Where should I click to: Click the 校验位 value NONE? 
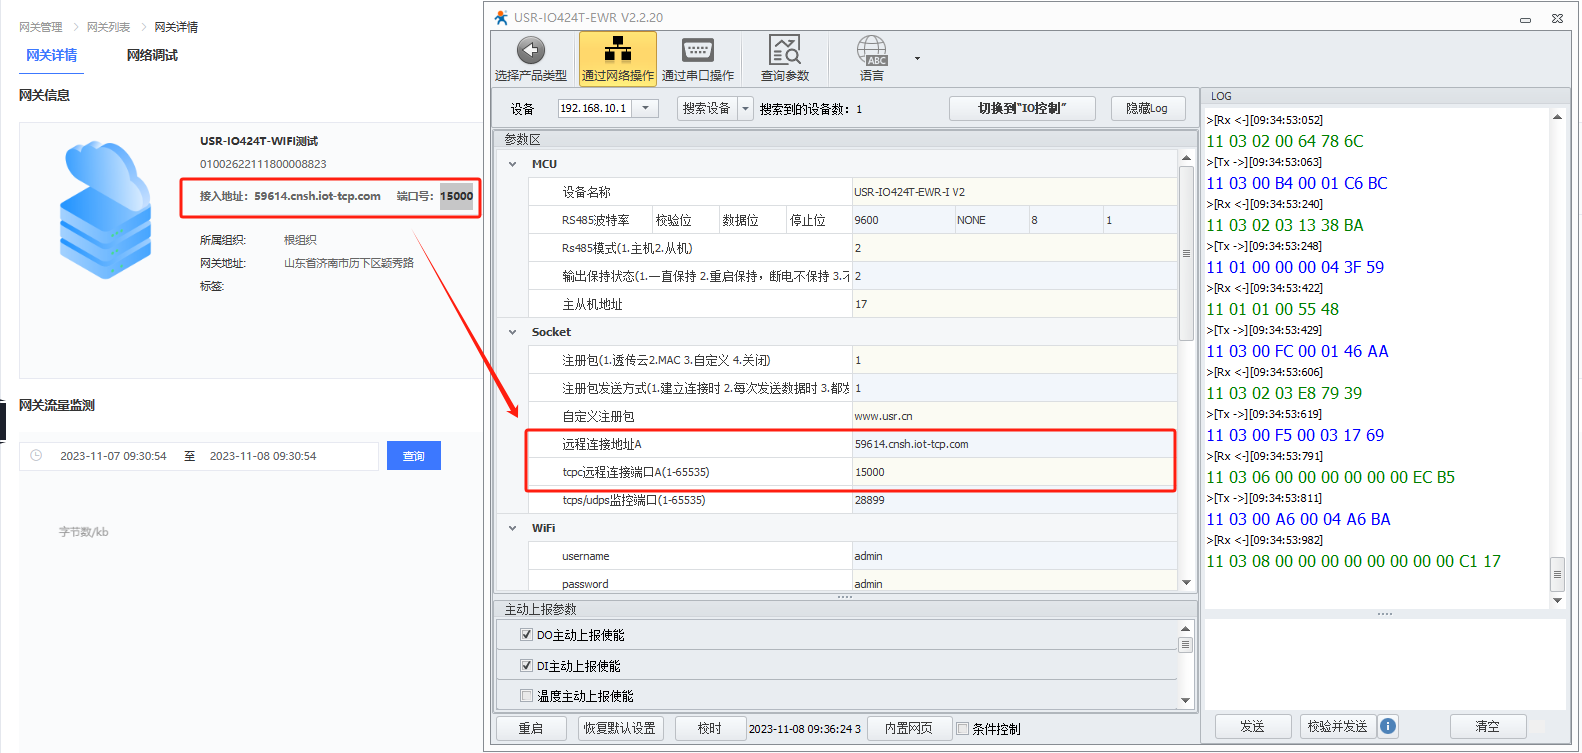pyautogui.click(x=991, y=220)
